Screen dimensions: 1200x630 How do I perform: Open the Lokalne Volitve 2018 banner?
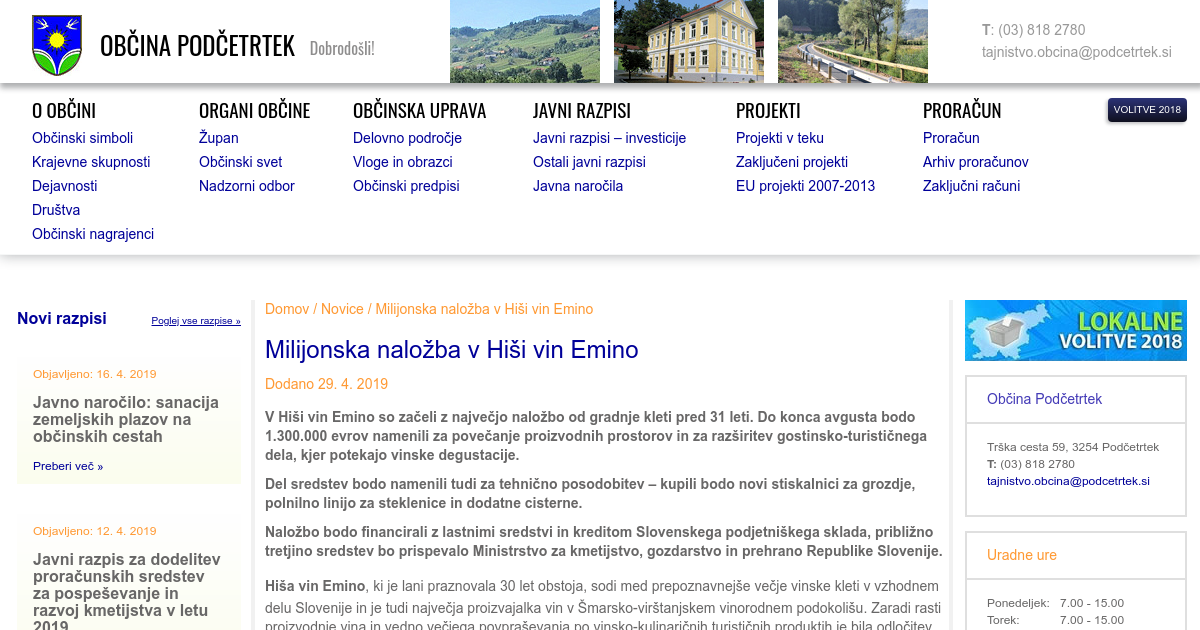point(1075,330)
